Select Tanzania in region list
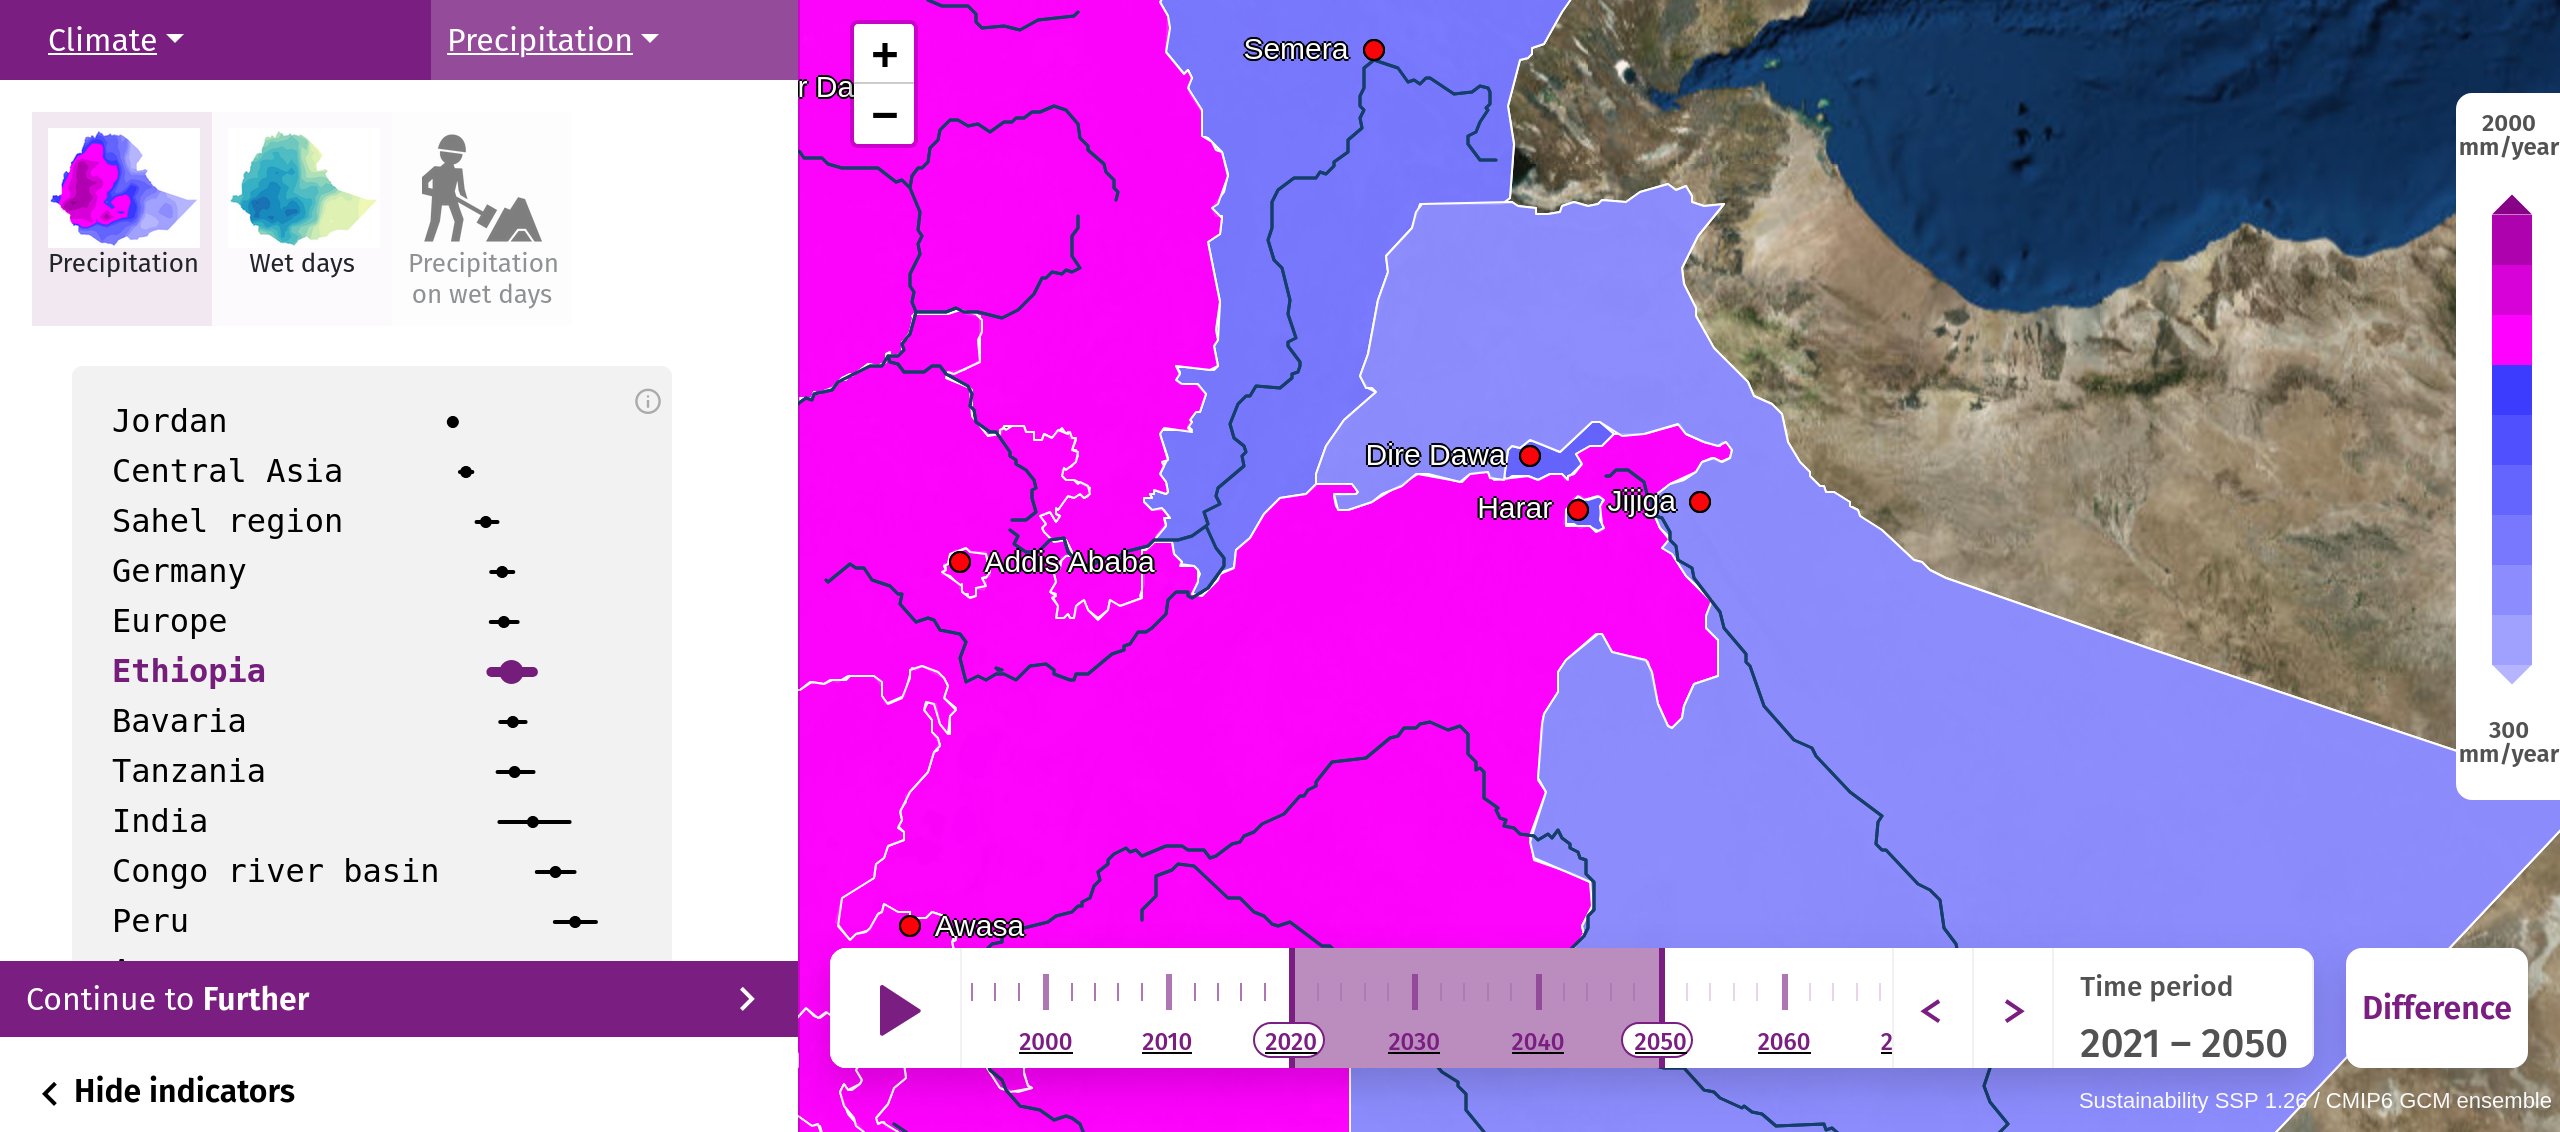Viewport: 2560px width, 1132px height. (x=189, y=771)
